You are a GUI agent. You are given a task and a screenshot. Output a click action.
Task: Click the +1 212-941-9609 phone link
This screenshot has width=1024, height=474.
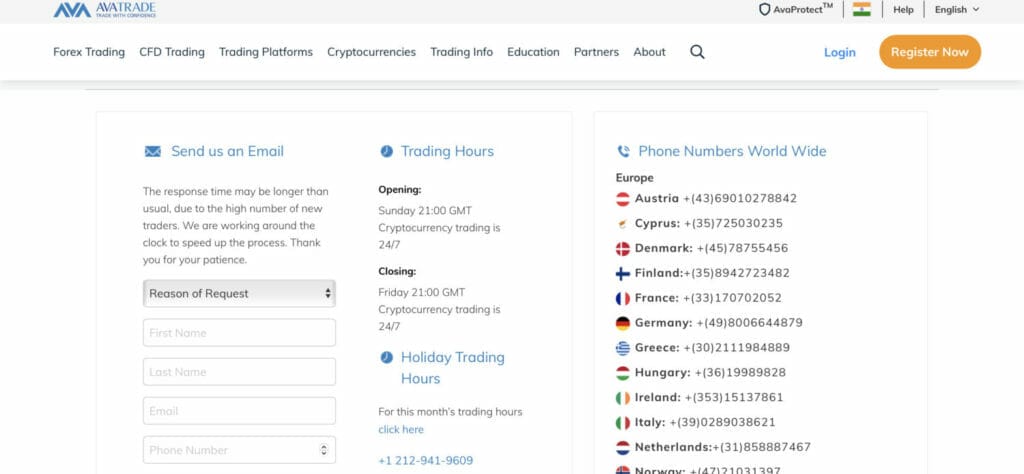point(426,461)
